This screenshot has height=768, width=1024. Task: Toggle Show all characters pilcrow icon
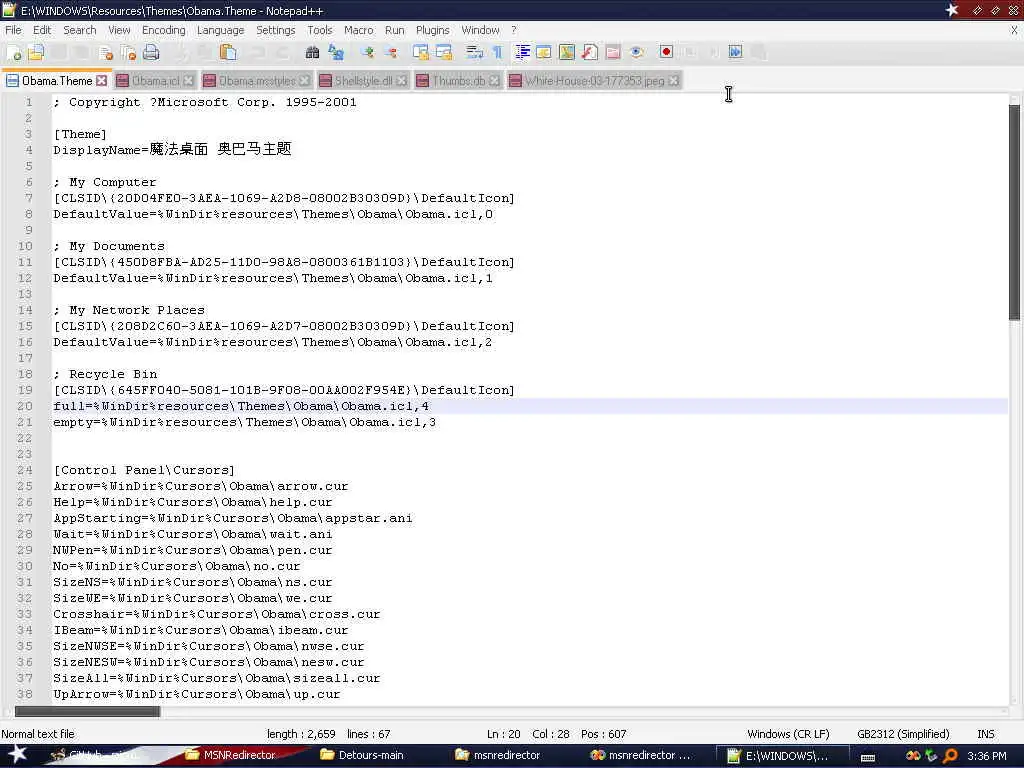(x=498, y=52)
